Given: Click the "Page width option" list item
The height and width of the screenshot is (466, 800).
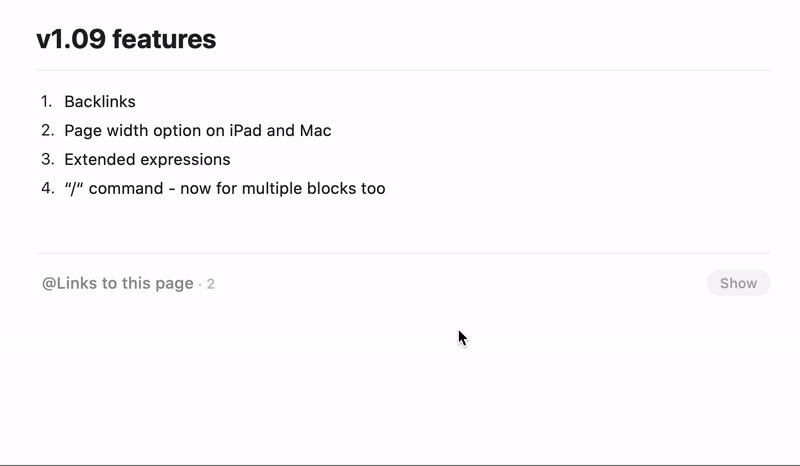Looking at the screenshot, I should click(197, 130).
